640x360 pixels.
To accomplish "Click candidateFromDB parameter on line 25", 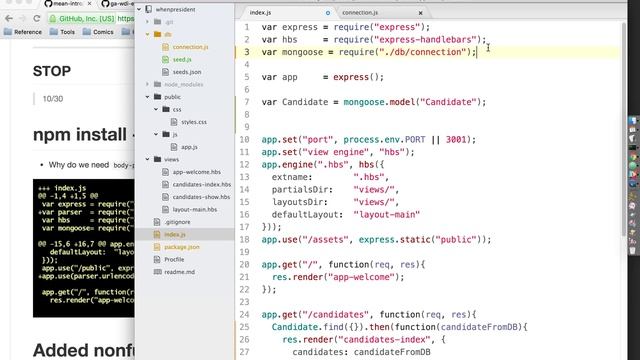I will click(x=479, y=327).
